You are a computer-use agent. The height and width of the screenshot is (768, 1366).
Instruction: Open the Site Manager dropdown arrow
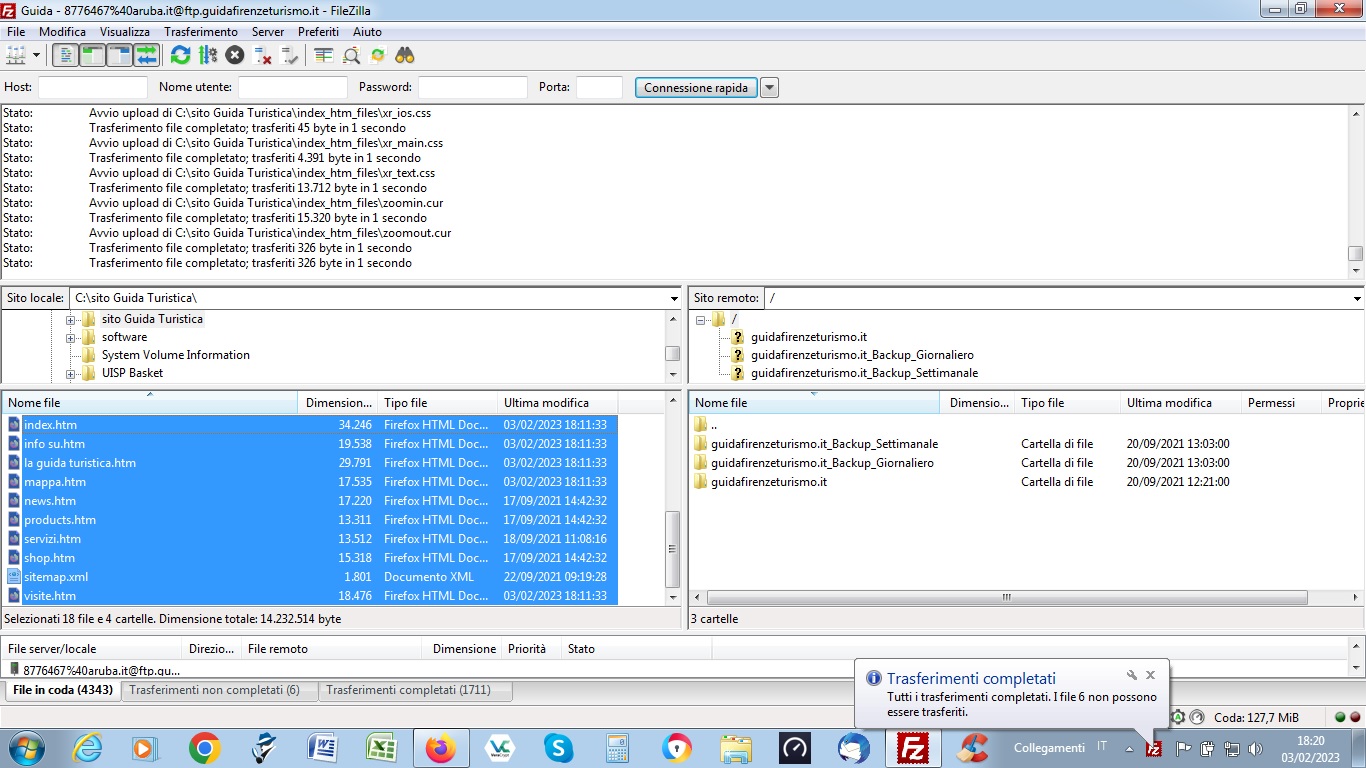coord(36,55)
